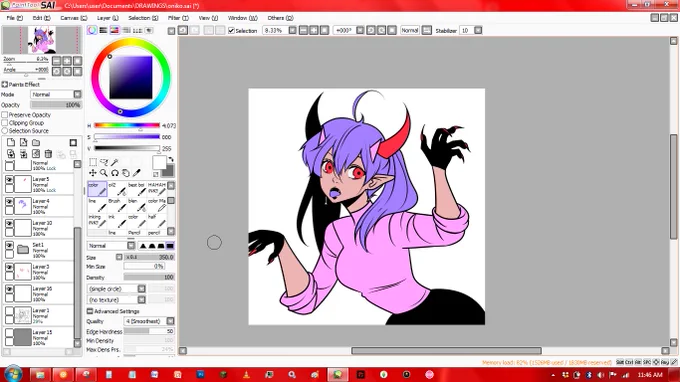Select the lasso selection tool
Screen dimensions: 680x382
click(104, 162)
